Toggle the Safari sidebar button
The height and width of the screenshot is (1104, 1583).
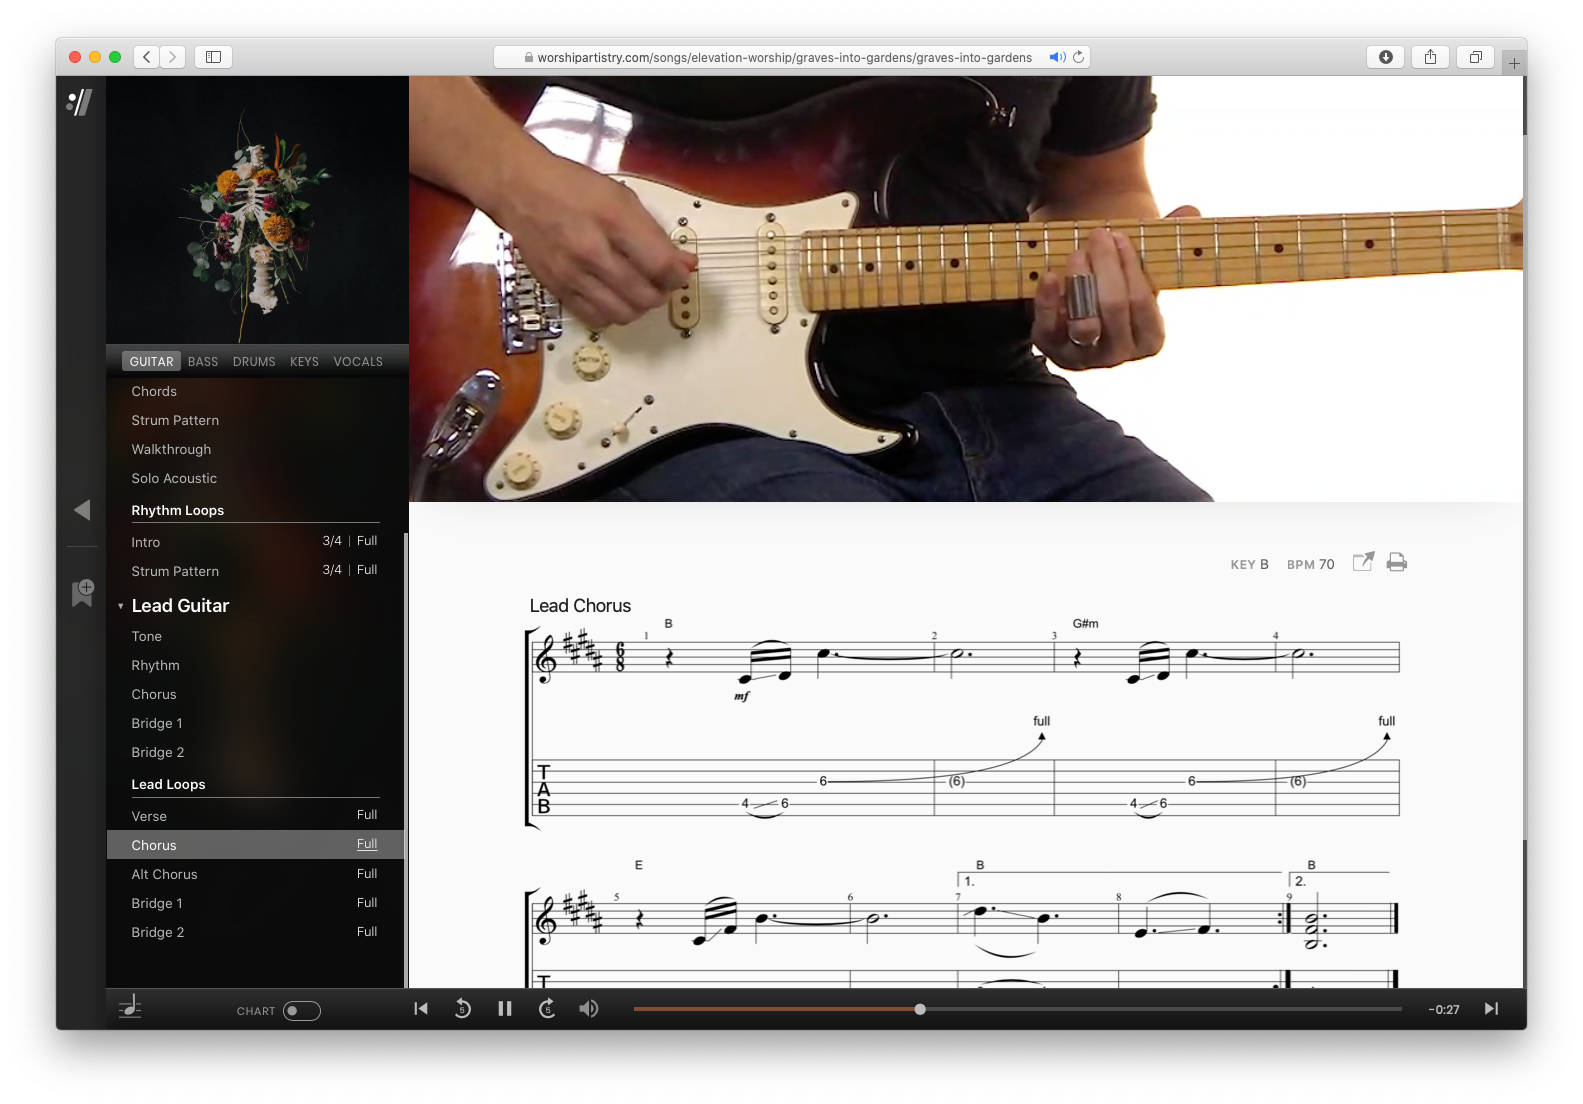tap(213, 57)
